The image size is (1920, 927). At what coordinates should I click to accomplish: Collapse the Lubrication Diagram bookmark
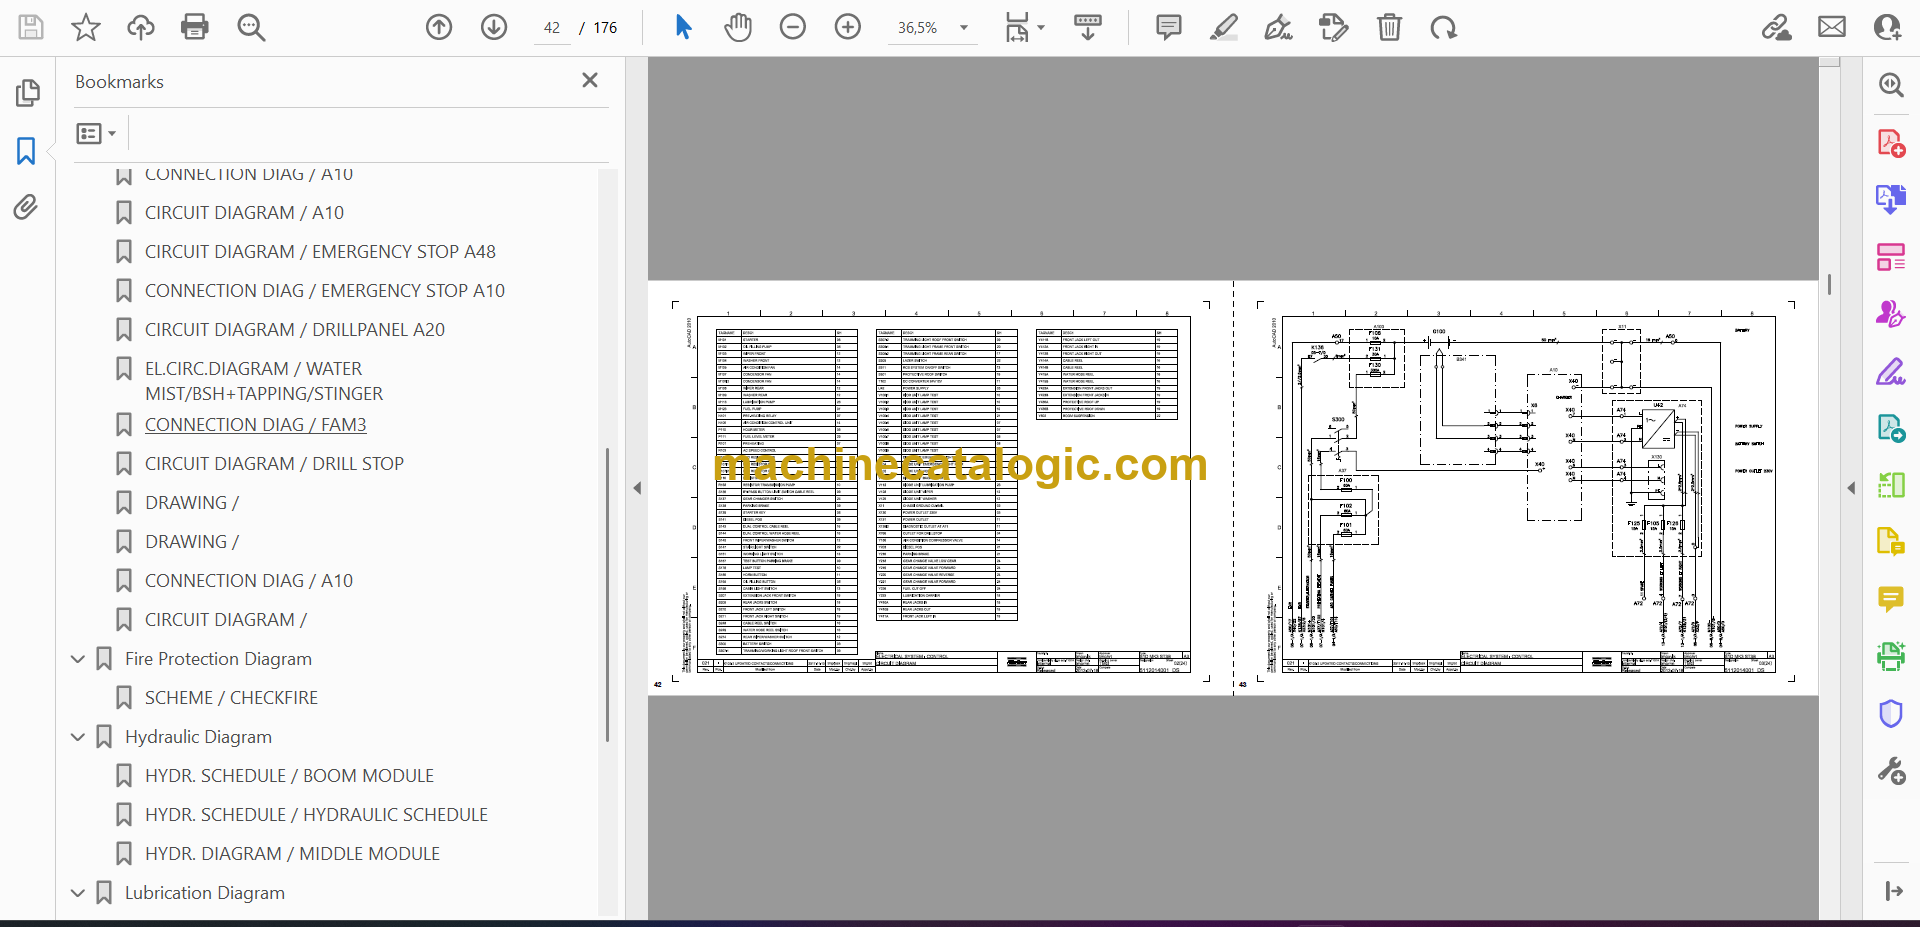click(x=78, y=892)
